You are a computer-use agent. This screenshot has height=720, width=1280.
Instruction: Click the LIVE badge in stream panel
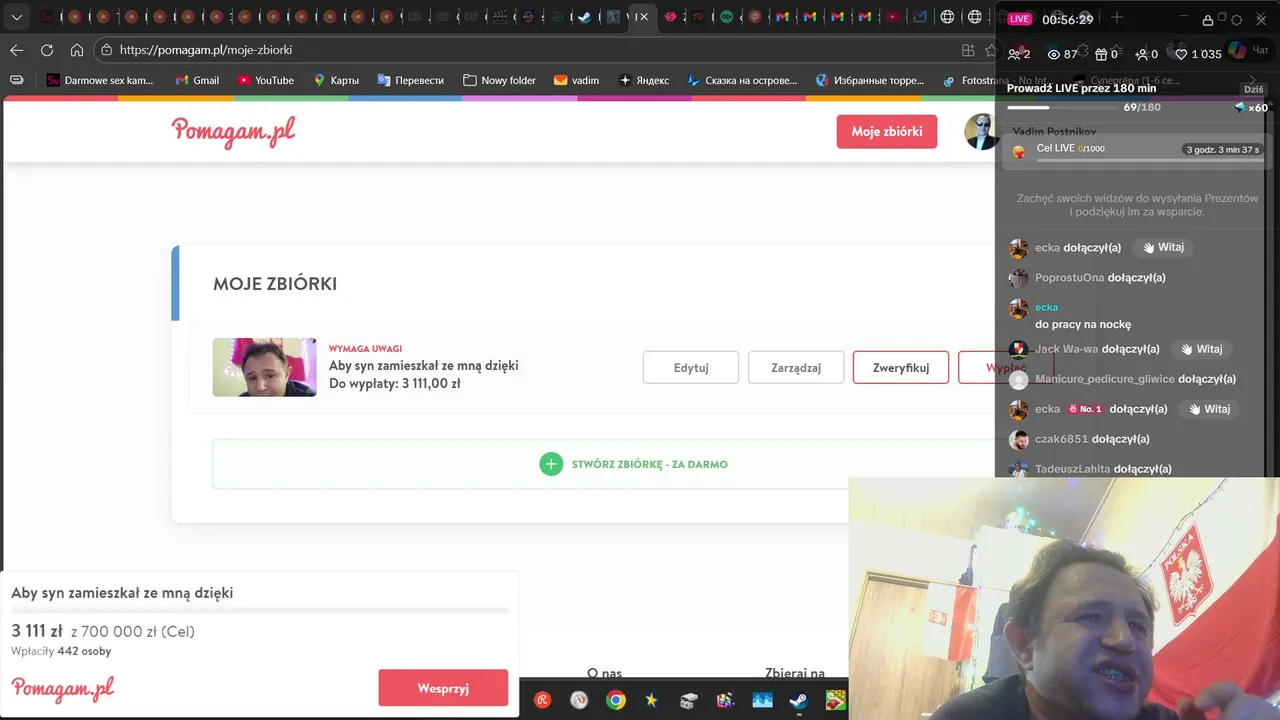point(1019,19)
